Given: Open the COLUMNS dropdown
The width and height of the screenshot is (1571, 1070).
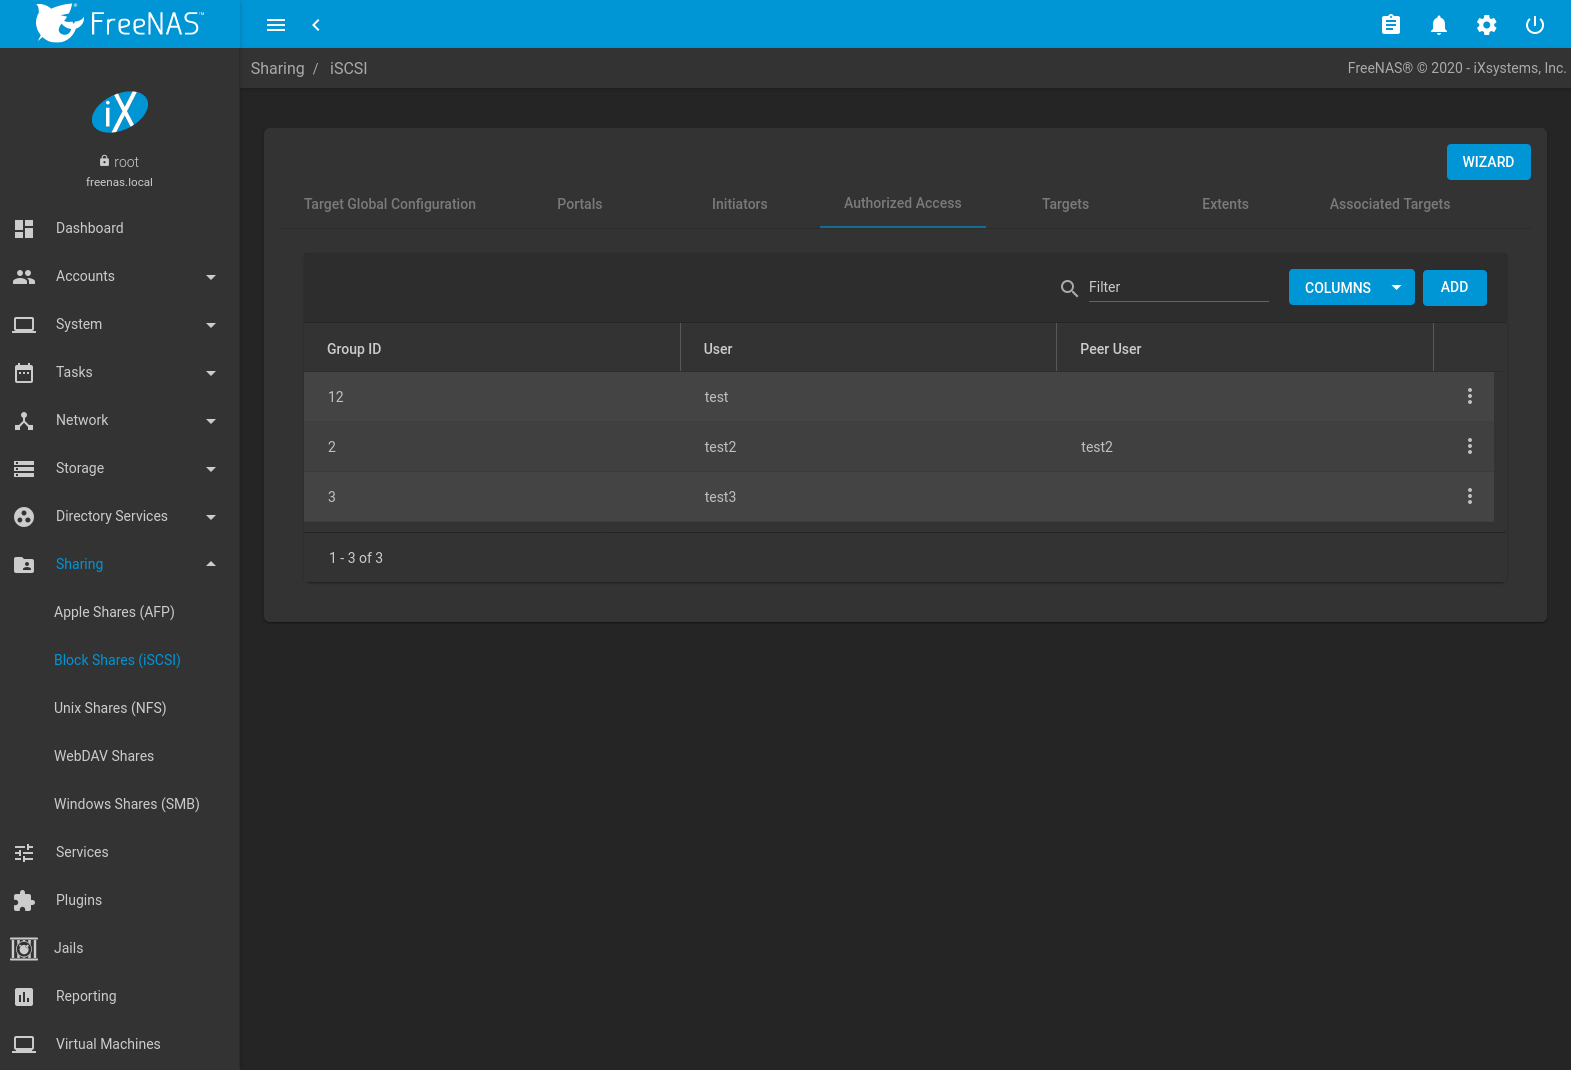Looking at the screenshot, I should 1351,288.
